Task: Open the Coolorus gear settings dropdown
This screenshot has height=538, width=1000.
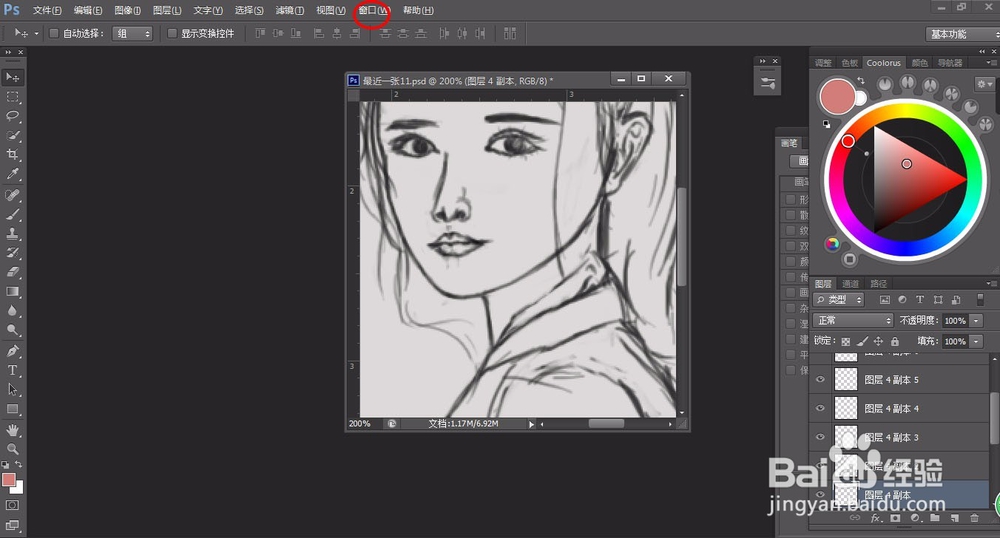Action: pos(985,84)
